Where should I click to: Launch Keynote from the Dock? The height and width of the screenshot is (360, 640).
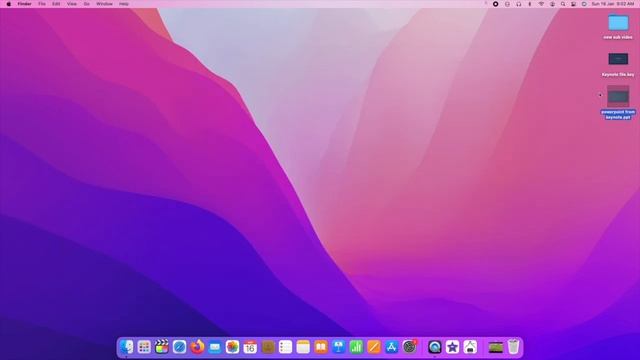click(338, 347)
